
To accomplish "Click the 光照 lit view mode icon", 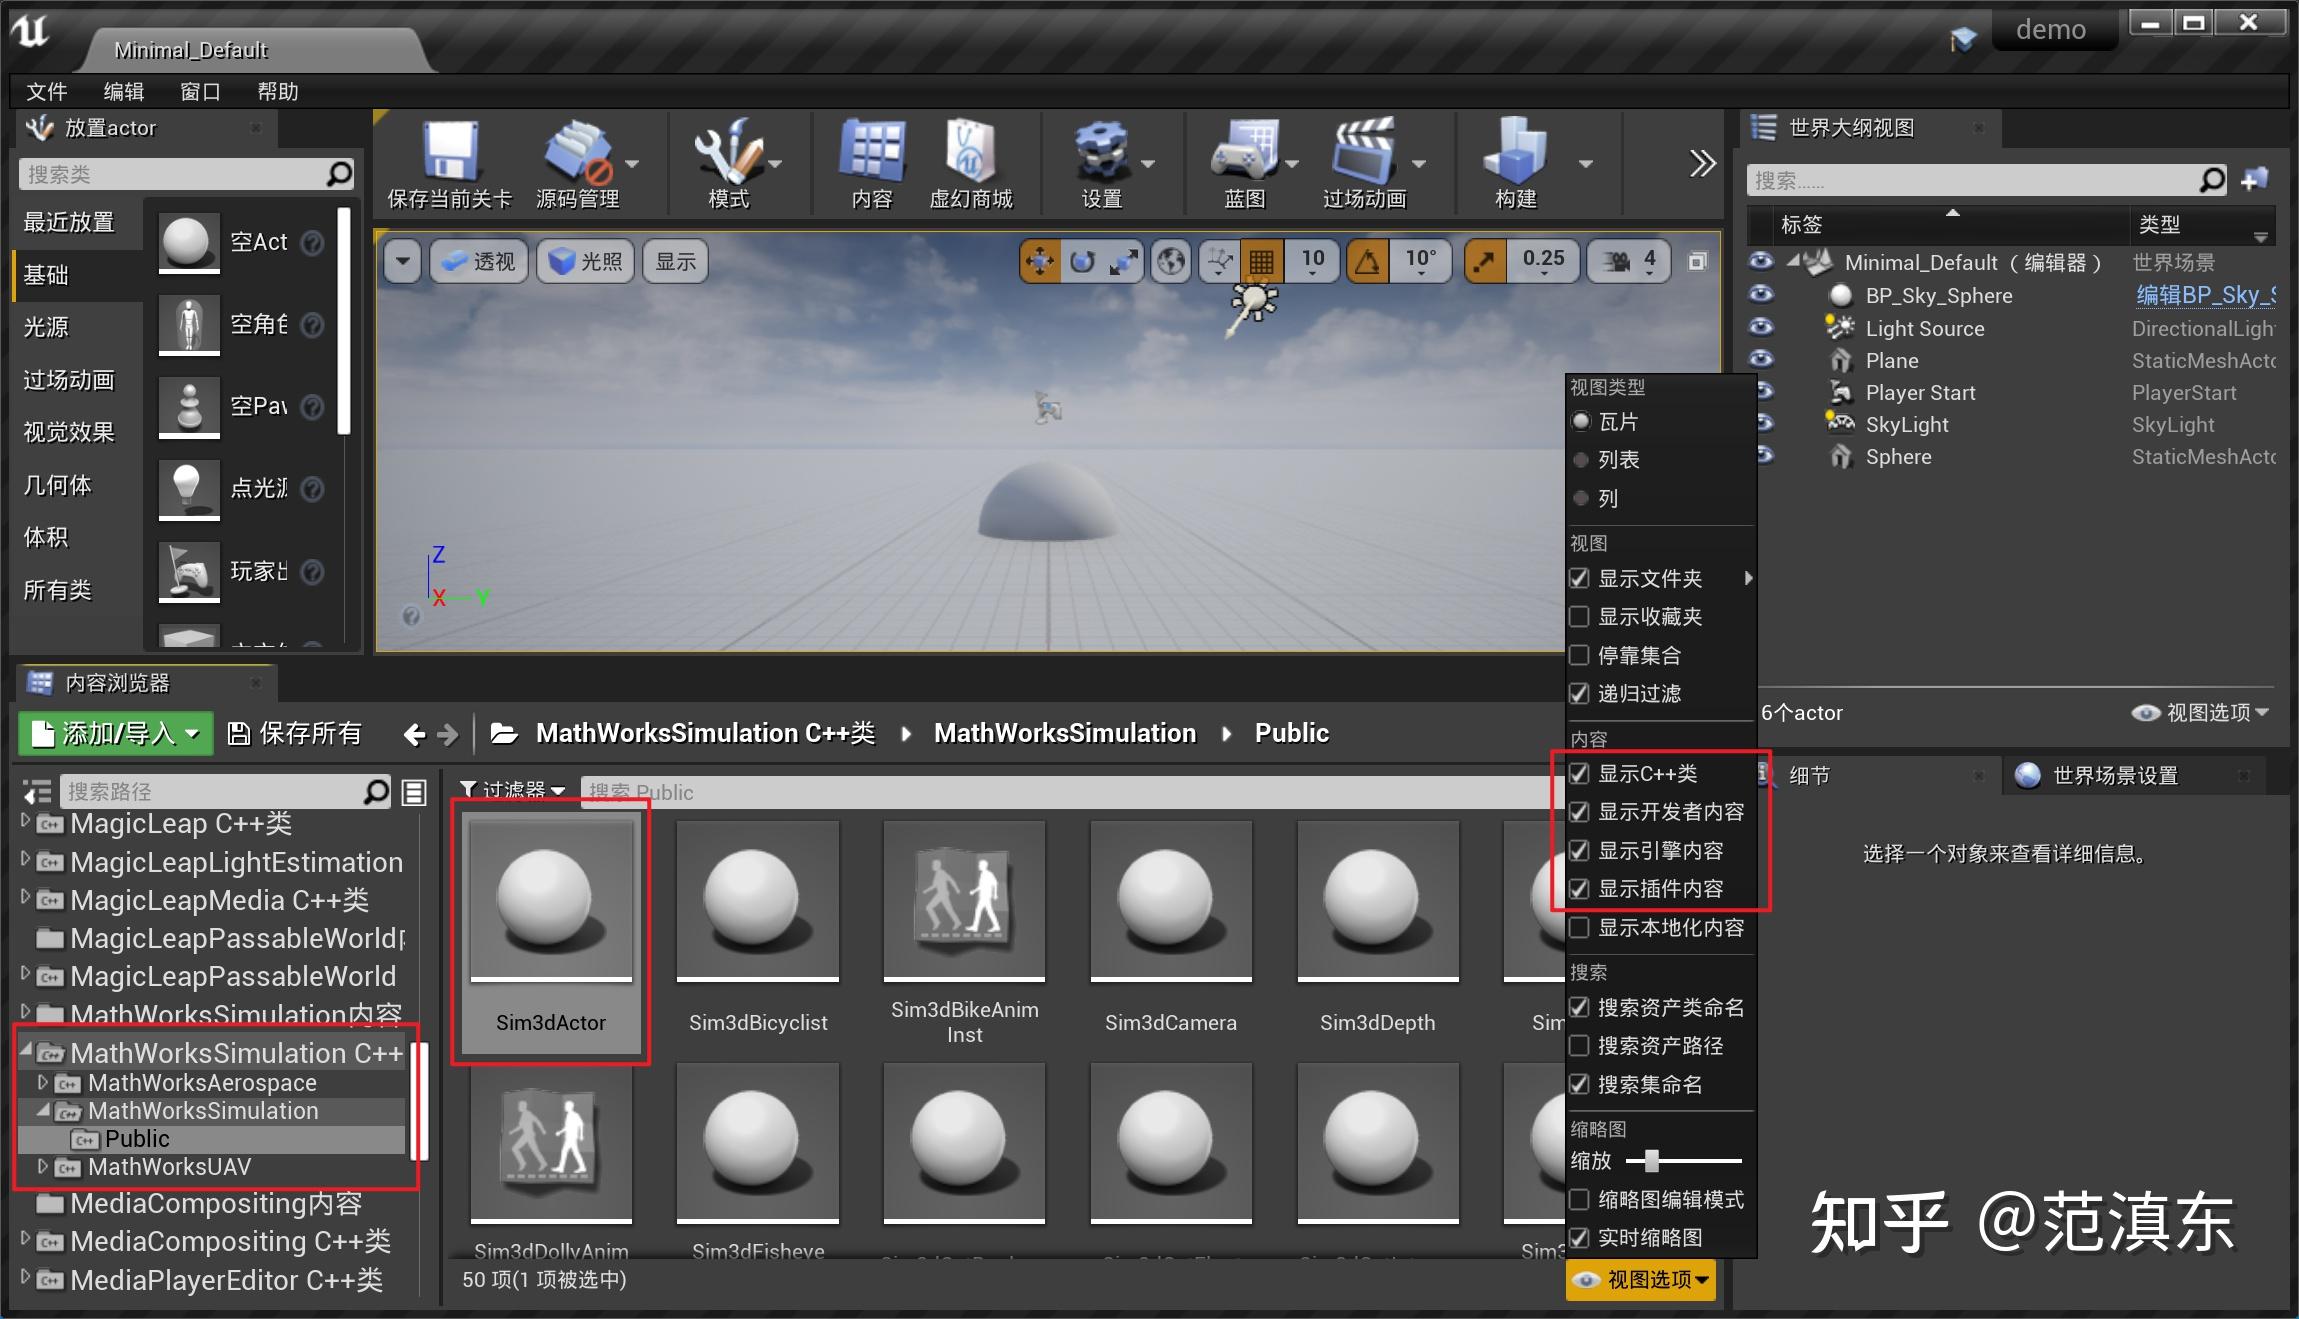I will [585, 261].
